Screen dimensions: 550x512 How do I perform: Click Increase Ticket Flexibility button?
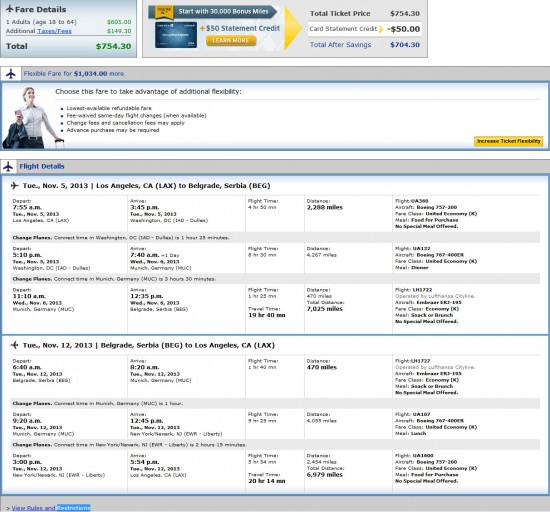click(508, 141)
